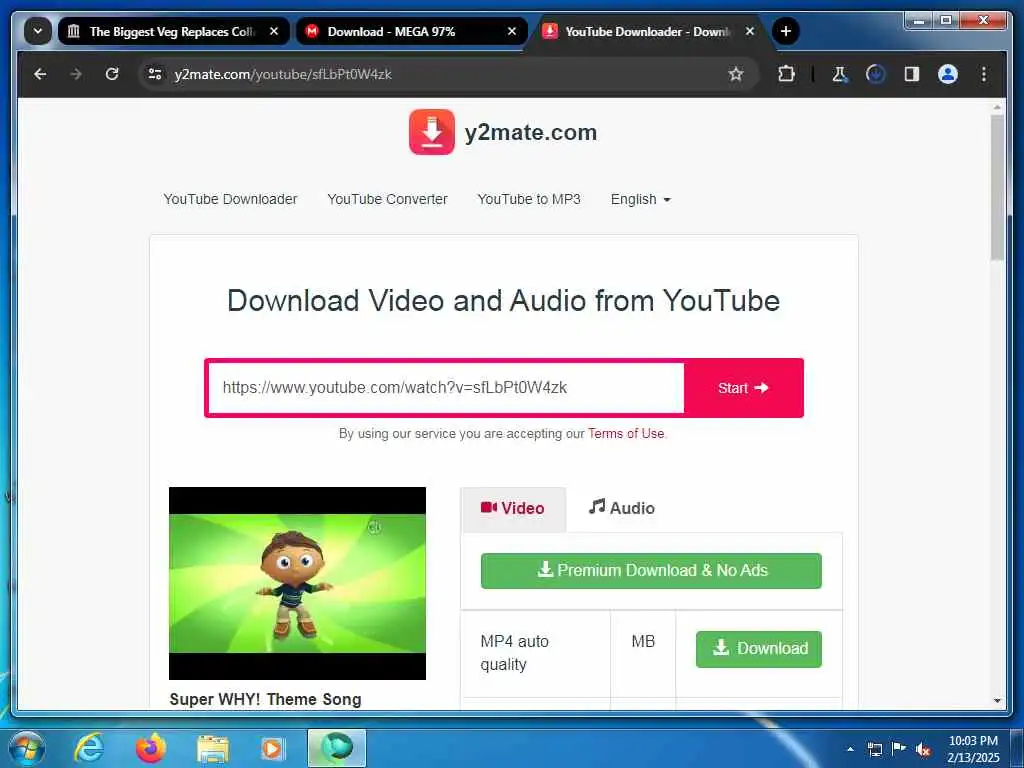Close The Biggest Veg Replaces tab
The height and width of the screenshot is (768, 1024).
point(274,31)
